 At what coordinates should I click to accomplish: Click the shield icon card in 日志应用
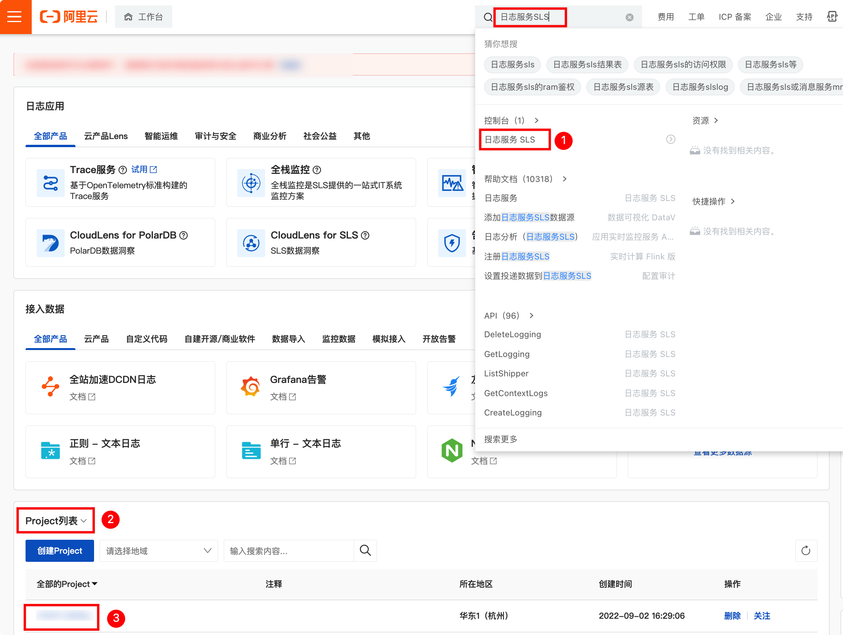[452, 243]
